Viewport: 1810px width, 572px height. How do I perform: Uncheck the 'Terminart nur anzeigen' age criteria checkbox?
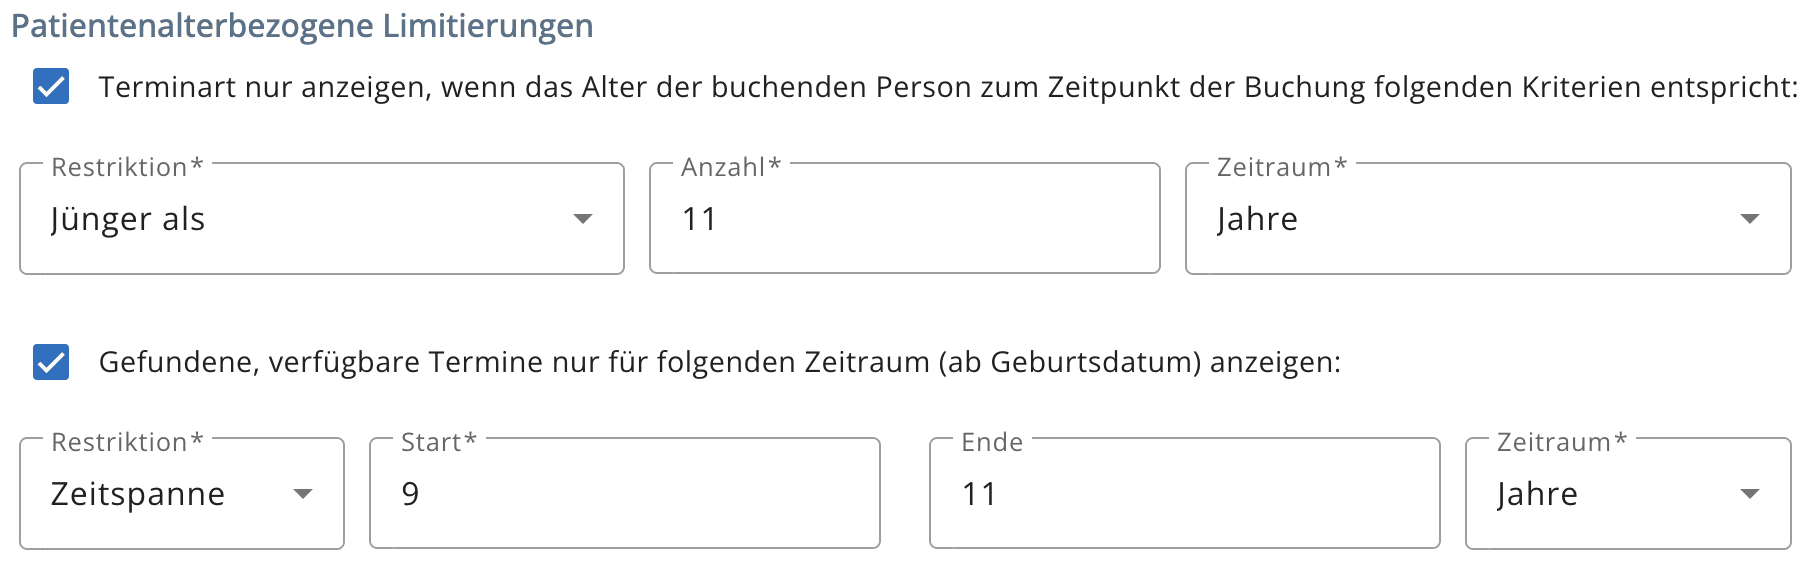click(x=51, y=87)
